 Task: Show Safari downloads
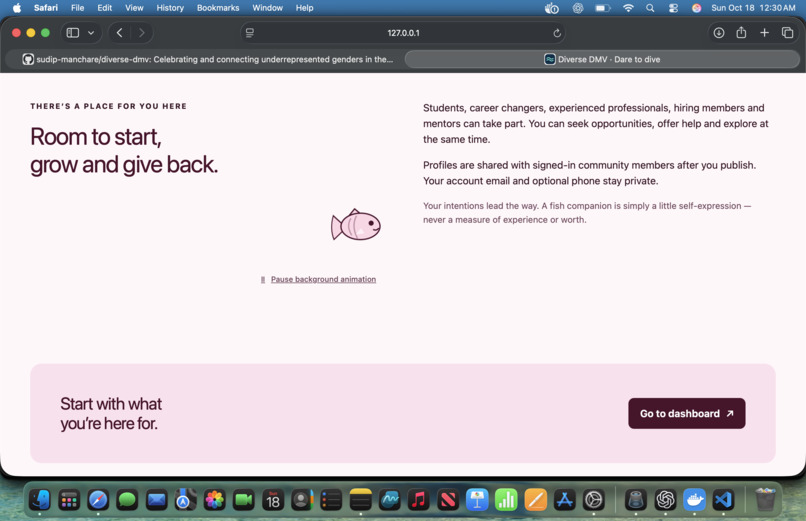click(719, 33)
